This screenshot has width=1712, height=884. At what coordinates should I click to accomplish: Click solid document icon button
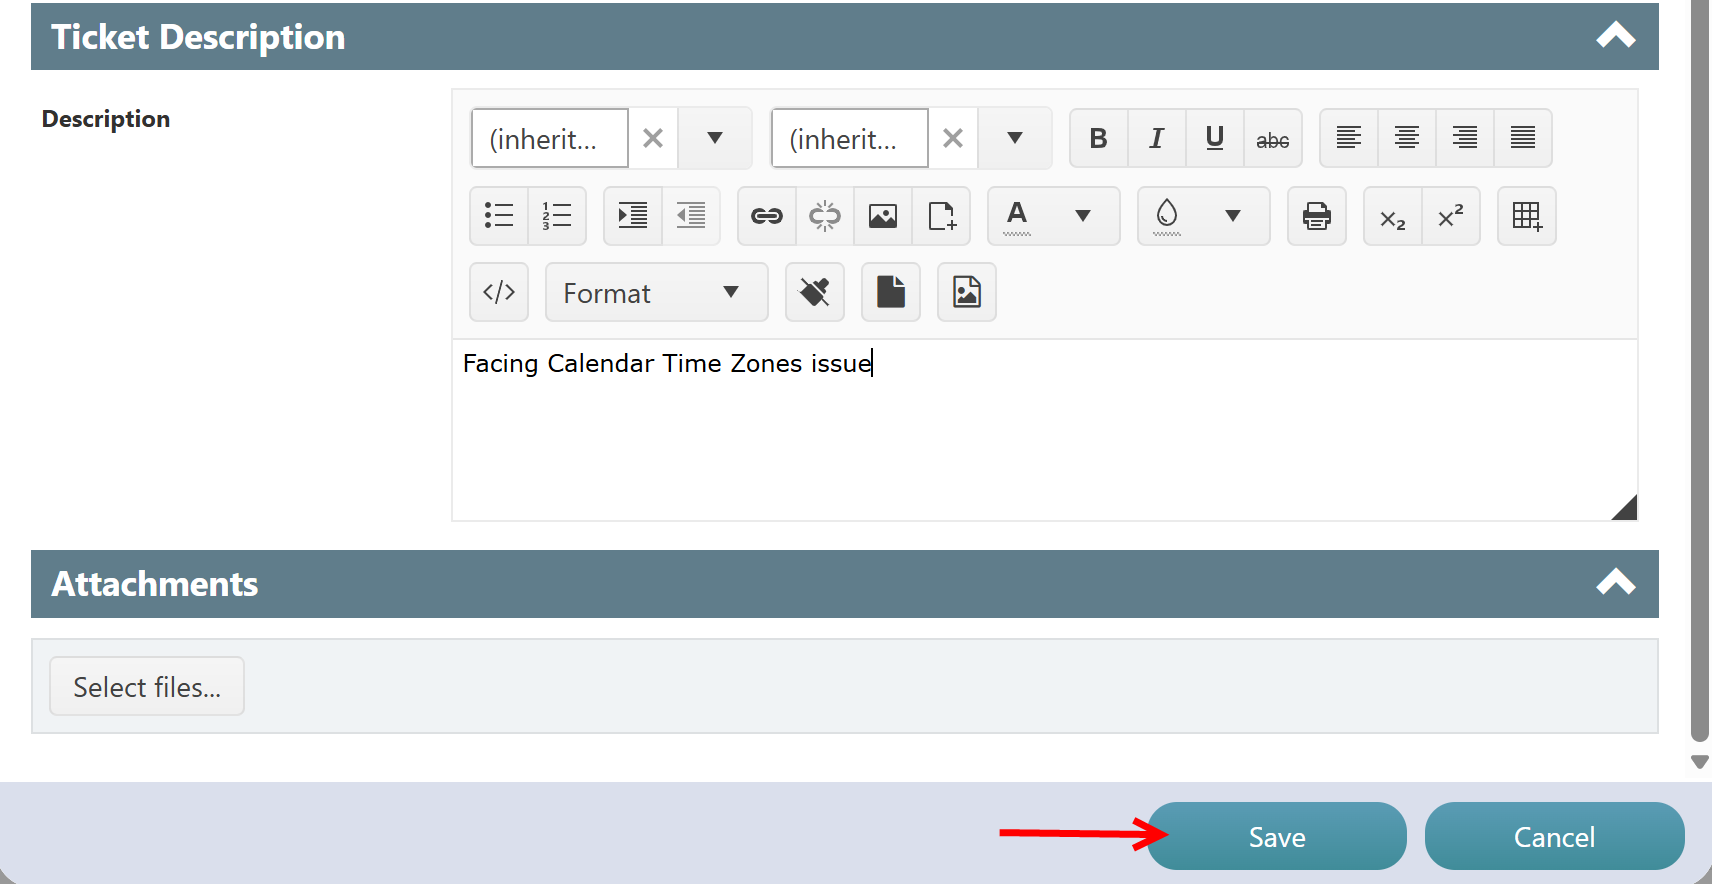pyautogui.click(x=890, y=292)
